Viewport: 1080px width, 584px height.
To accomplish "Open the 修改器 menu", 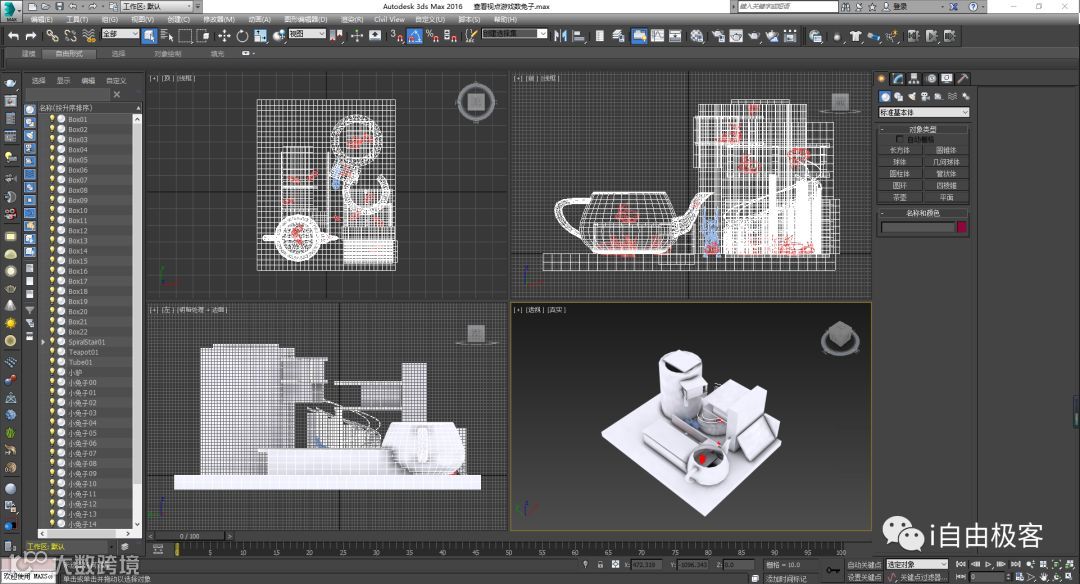I will (x=219, y=19).
